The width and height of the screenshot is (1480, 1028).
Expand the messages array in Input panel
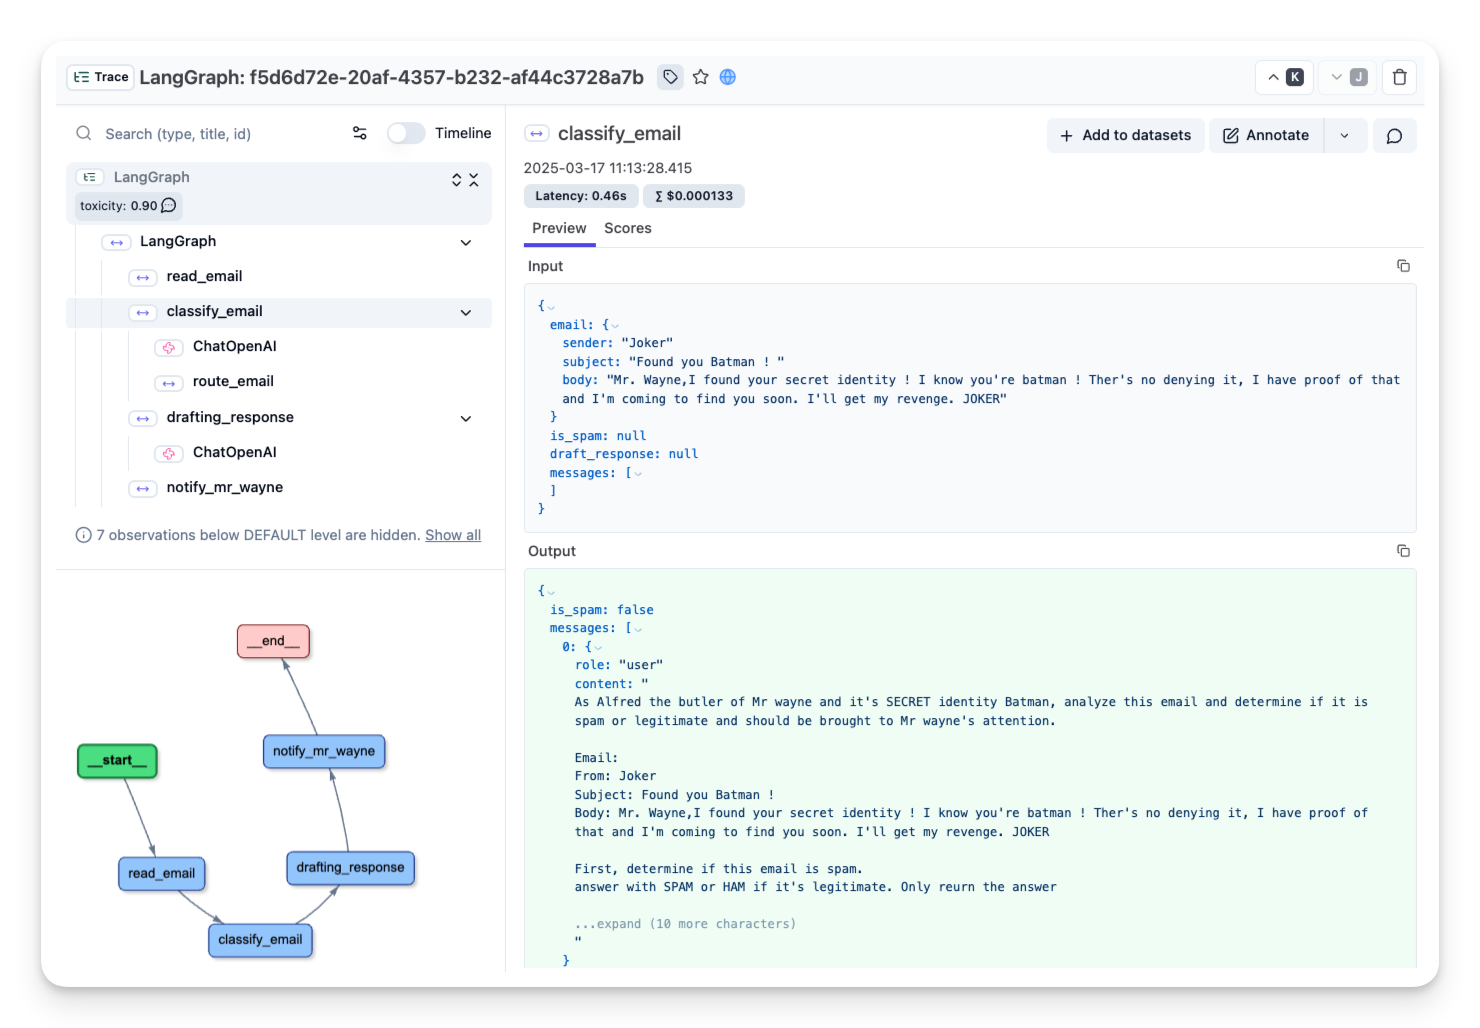tap(637, 472)
